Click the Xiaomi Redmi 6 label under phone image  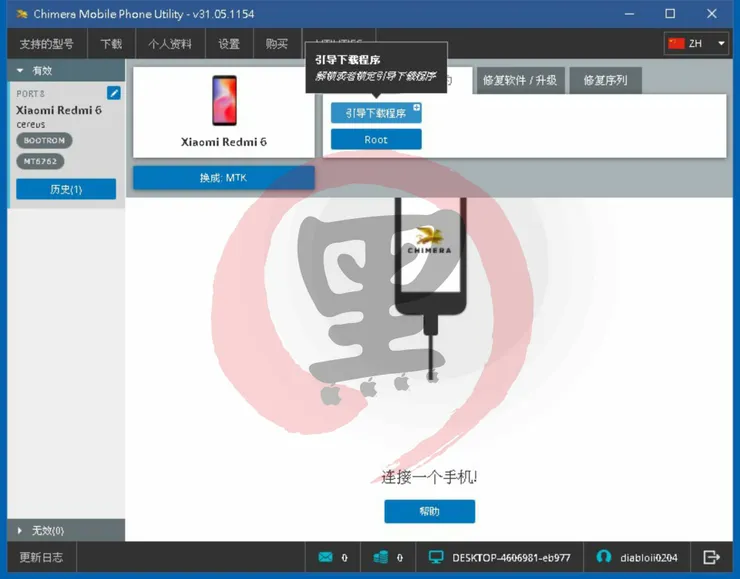(224, 142)
